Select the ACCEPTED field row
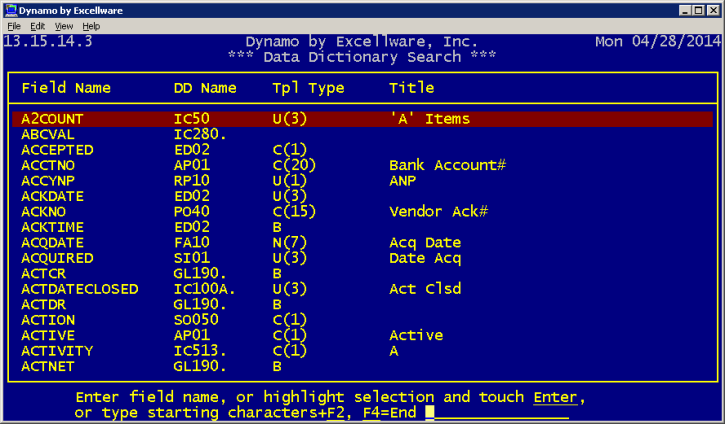This screenshot has width=725, height=424. 57,150
